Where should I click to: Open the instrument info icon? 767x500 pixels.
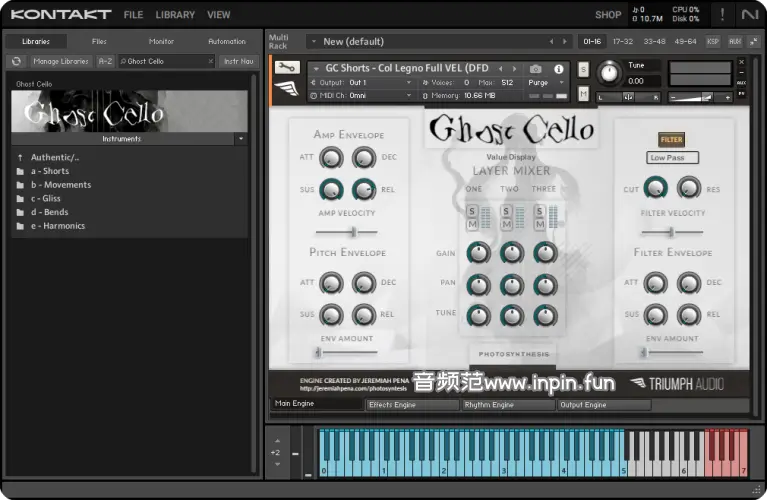coord(559,69)
